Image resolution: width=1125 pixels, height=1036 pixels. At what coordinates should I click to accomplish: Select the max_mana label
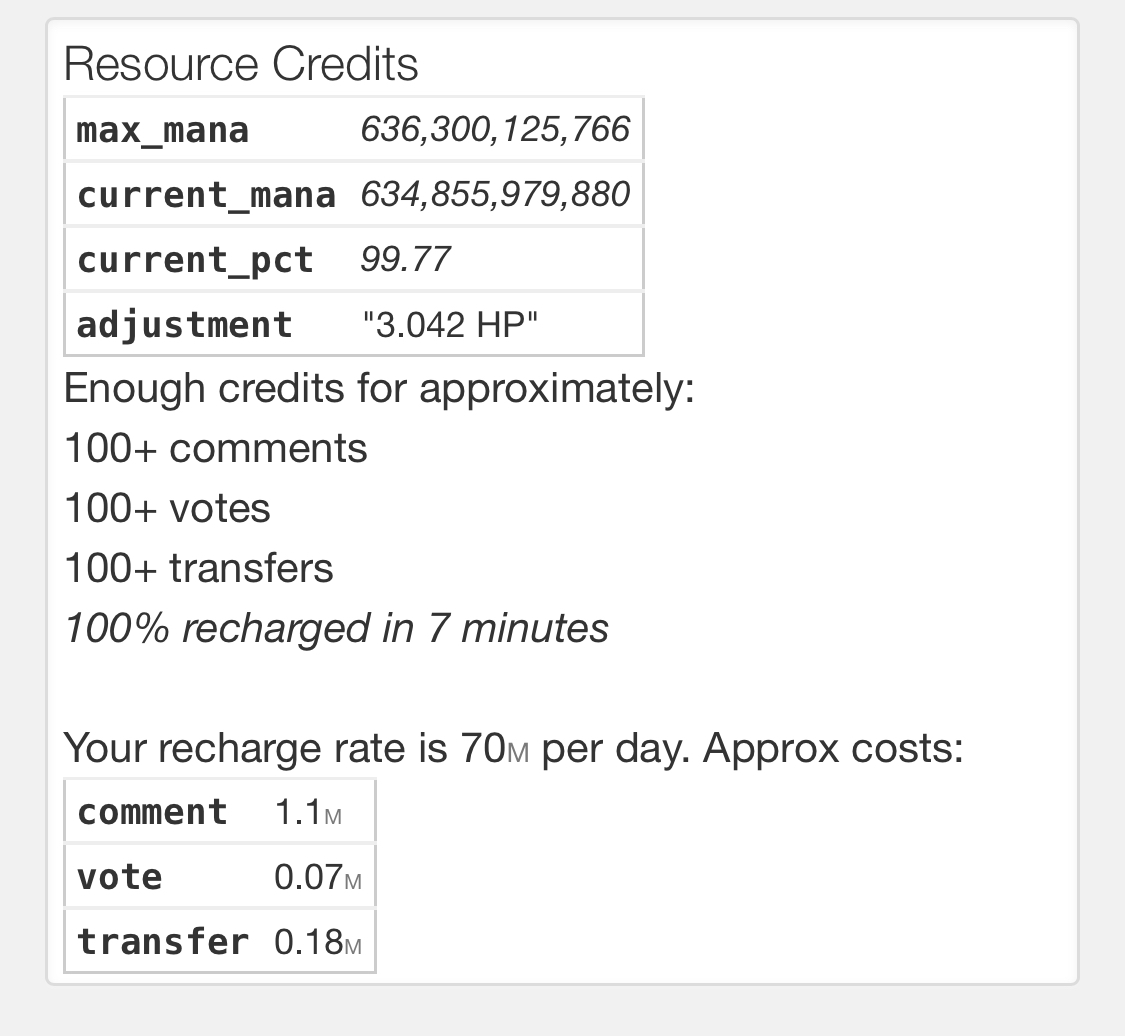pyautogui.click(x=163, y=130)
